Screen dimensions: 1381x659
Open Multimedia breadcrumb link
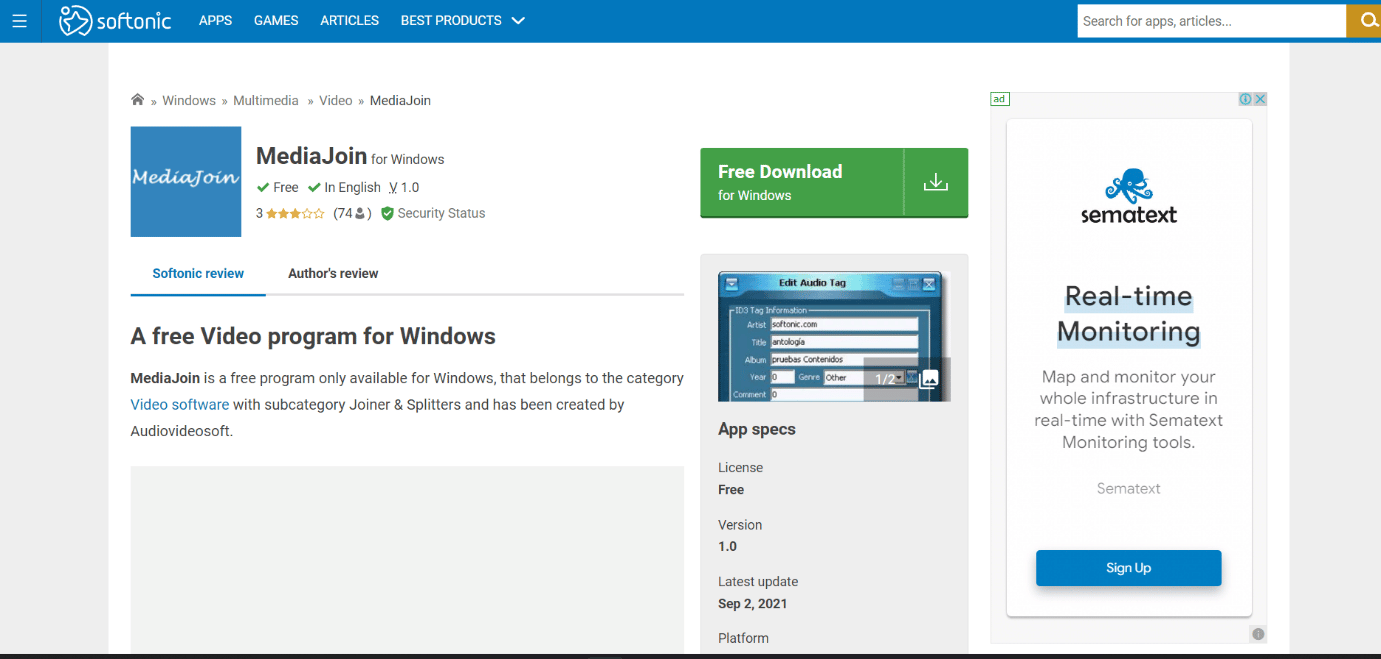[266, 100]
